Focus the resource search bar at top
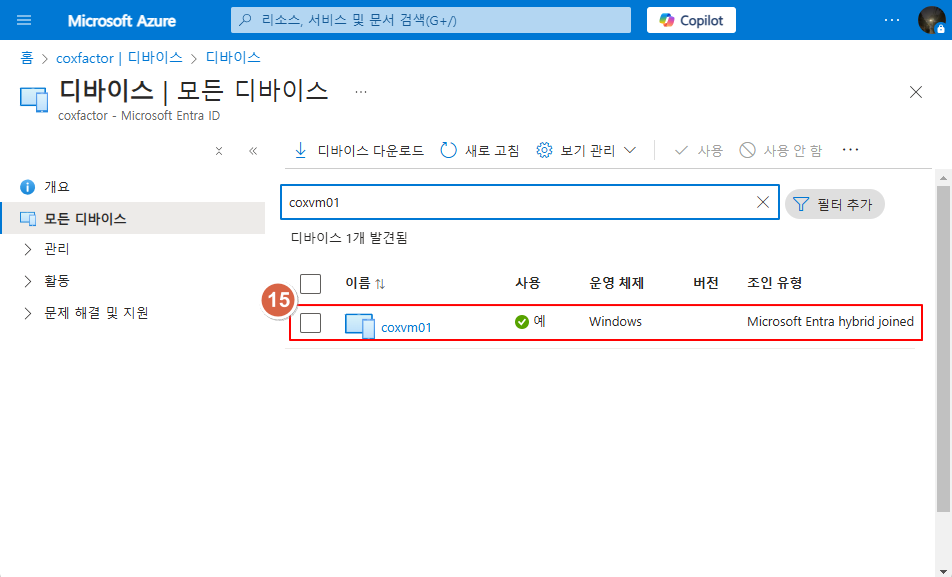952x577 pixels. (x=430, y=20)
